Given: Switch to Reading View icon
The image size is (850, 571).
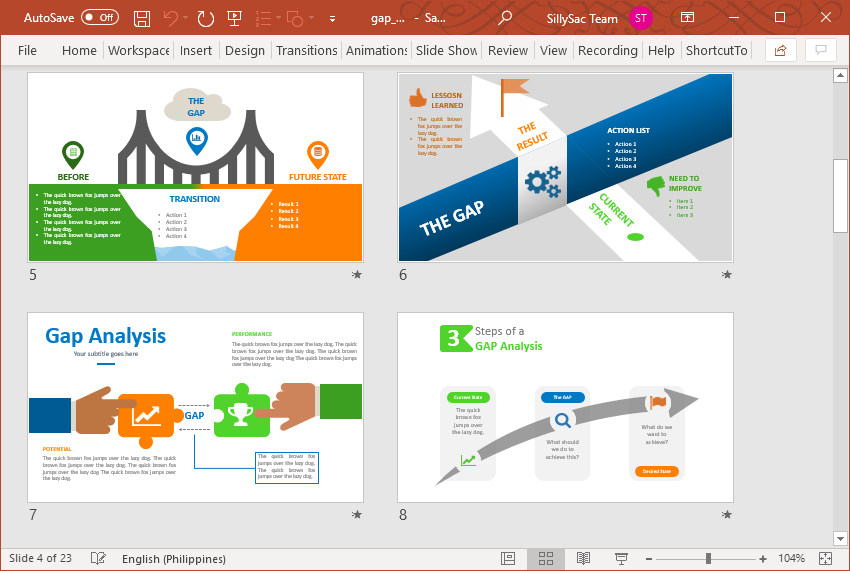Looking at the screenshot, I should [x=584, y=558].
